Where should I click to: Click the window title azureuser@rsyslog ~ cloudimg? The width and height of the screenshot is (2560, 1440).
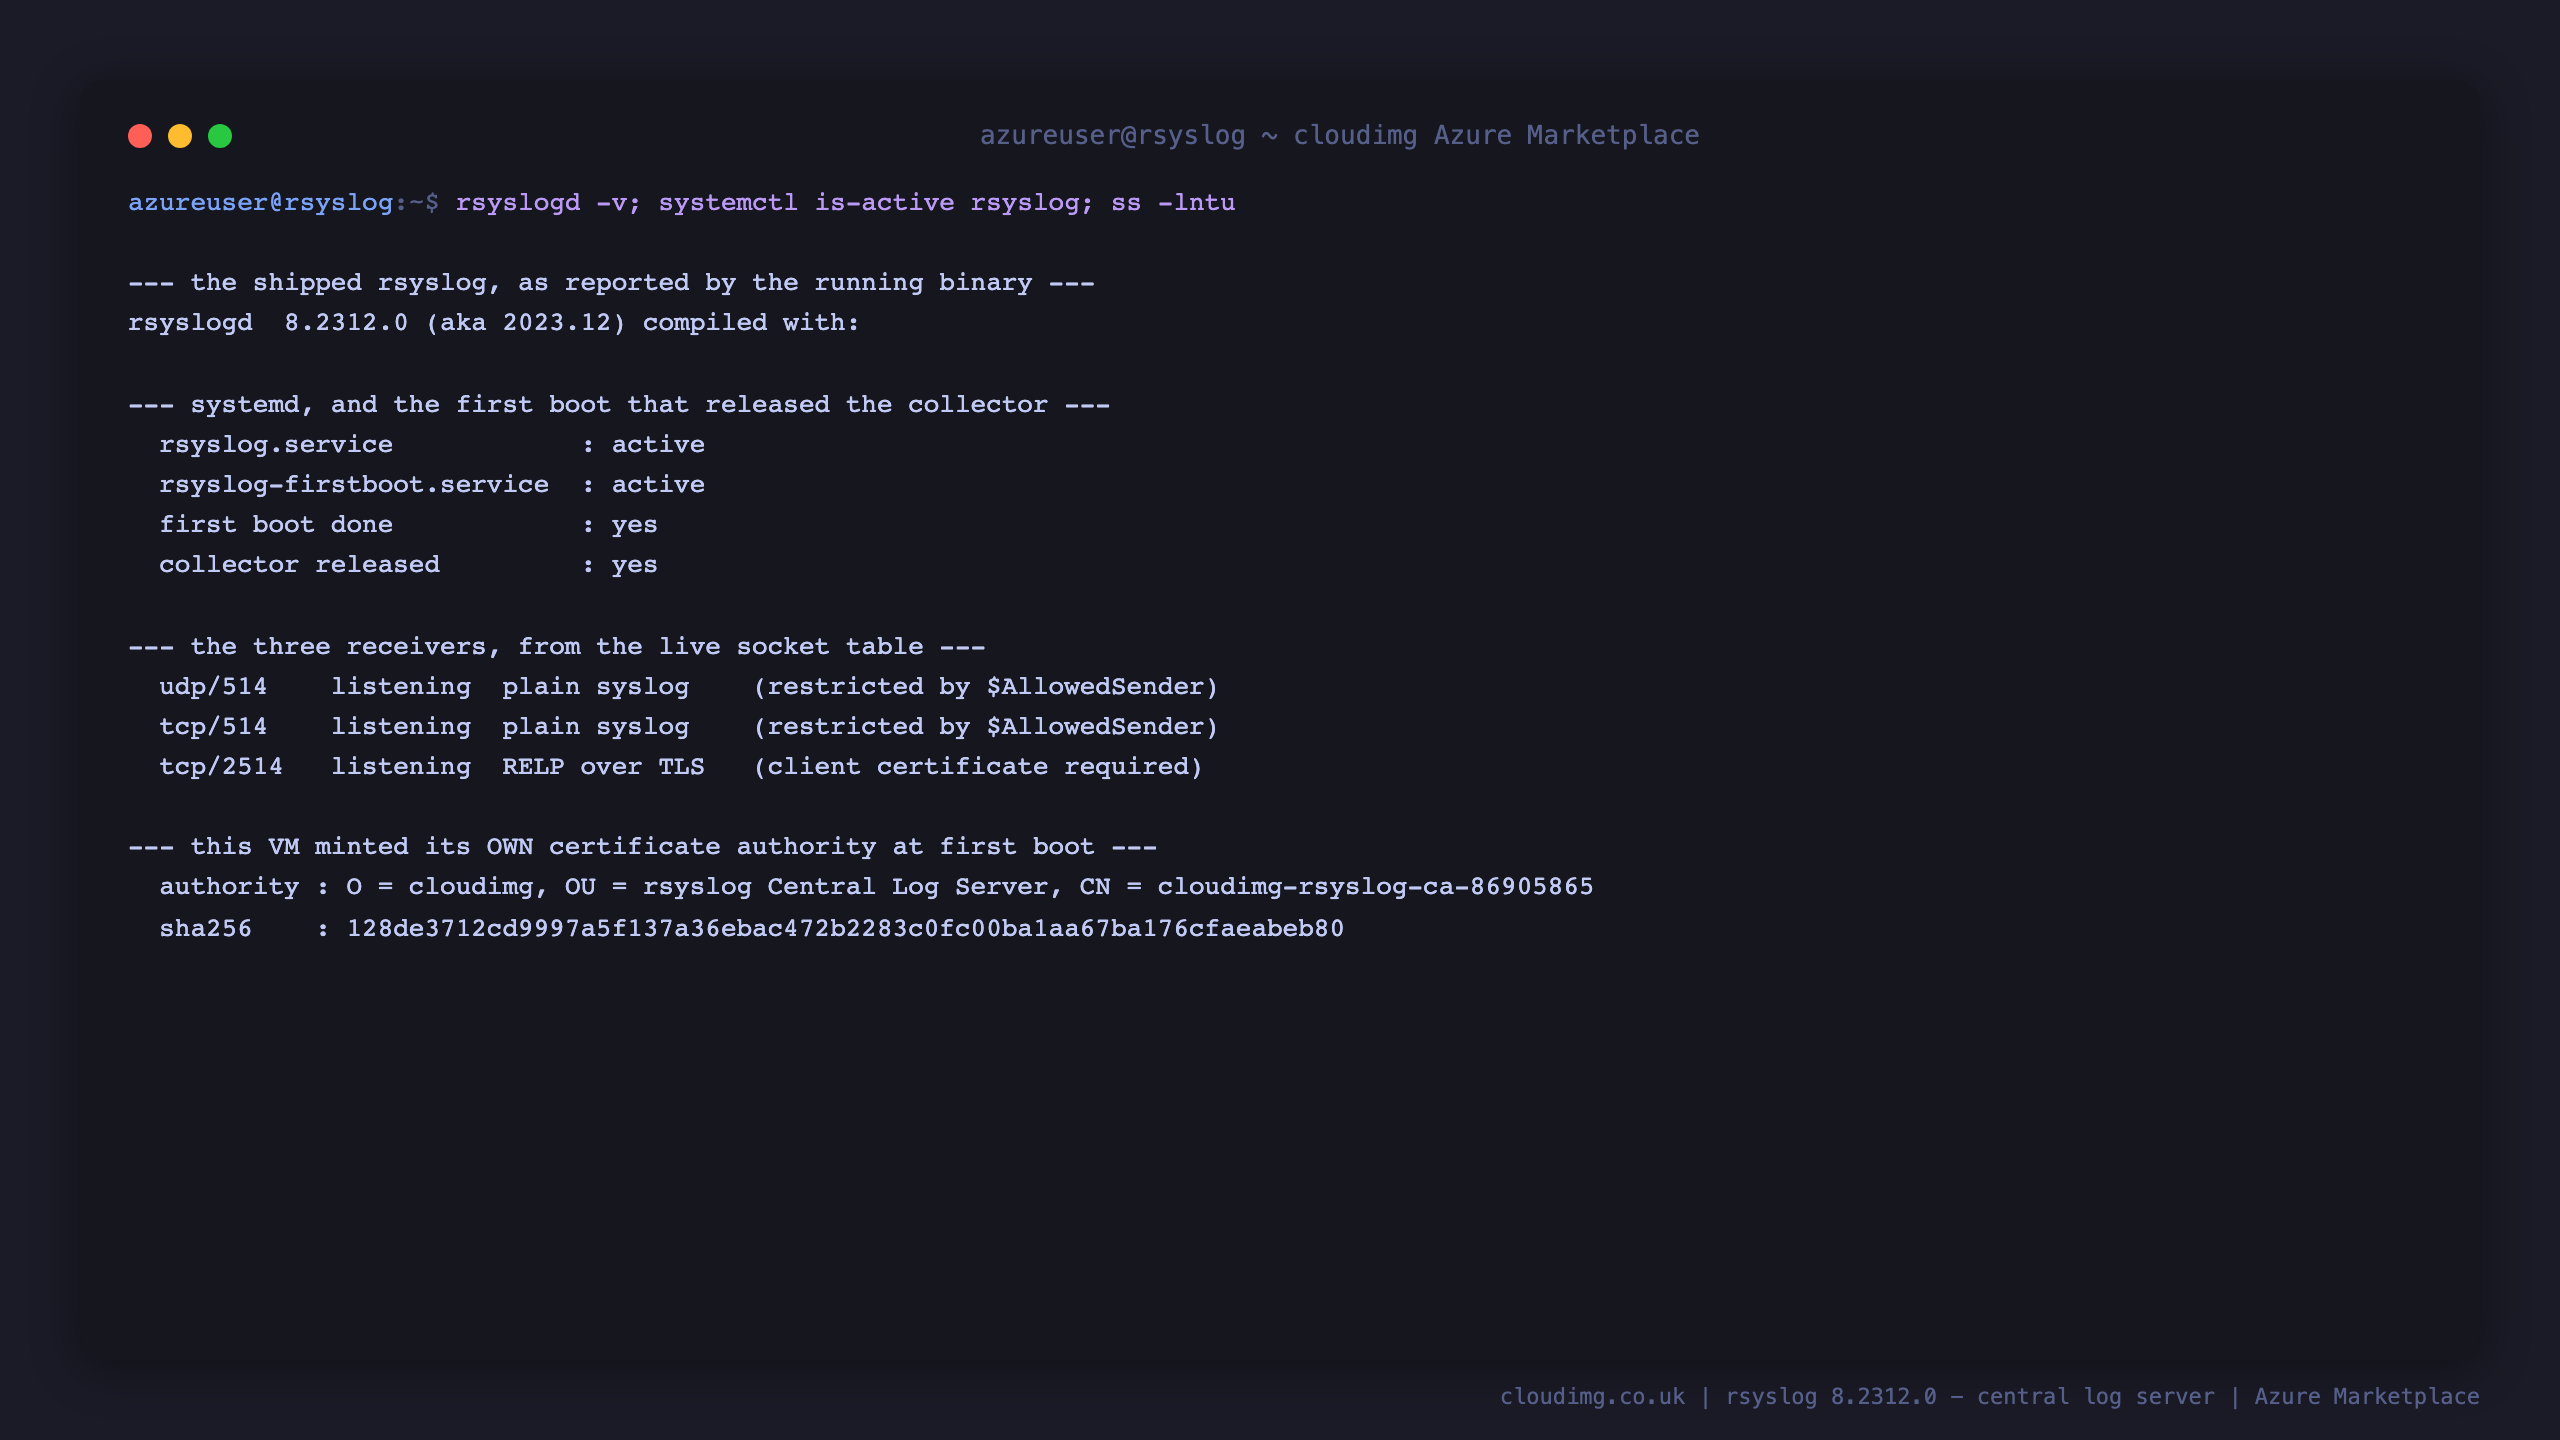(1339, 135)
